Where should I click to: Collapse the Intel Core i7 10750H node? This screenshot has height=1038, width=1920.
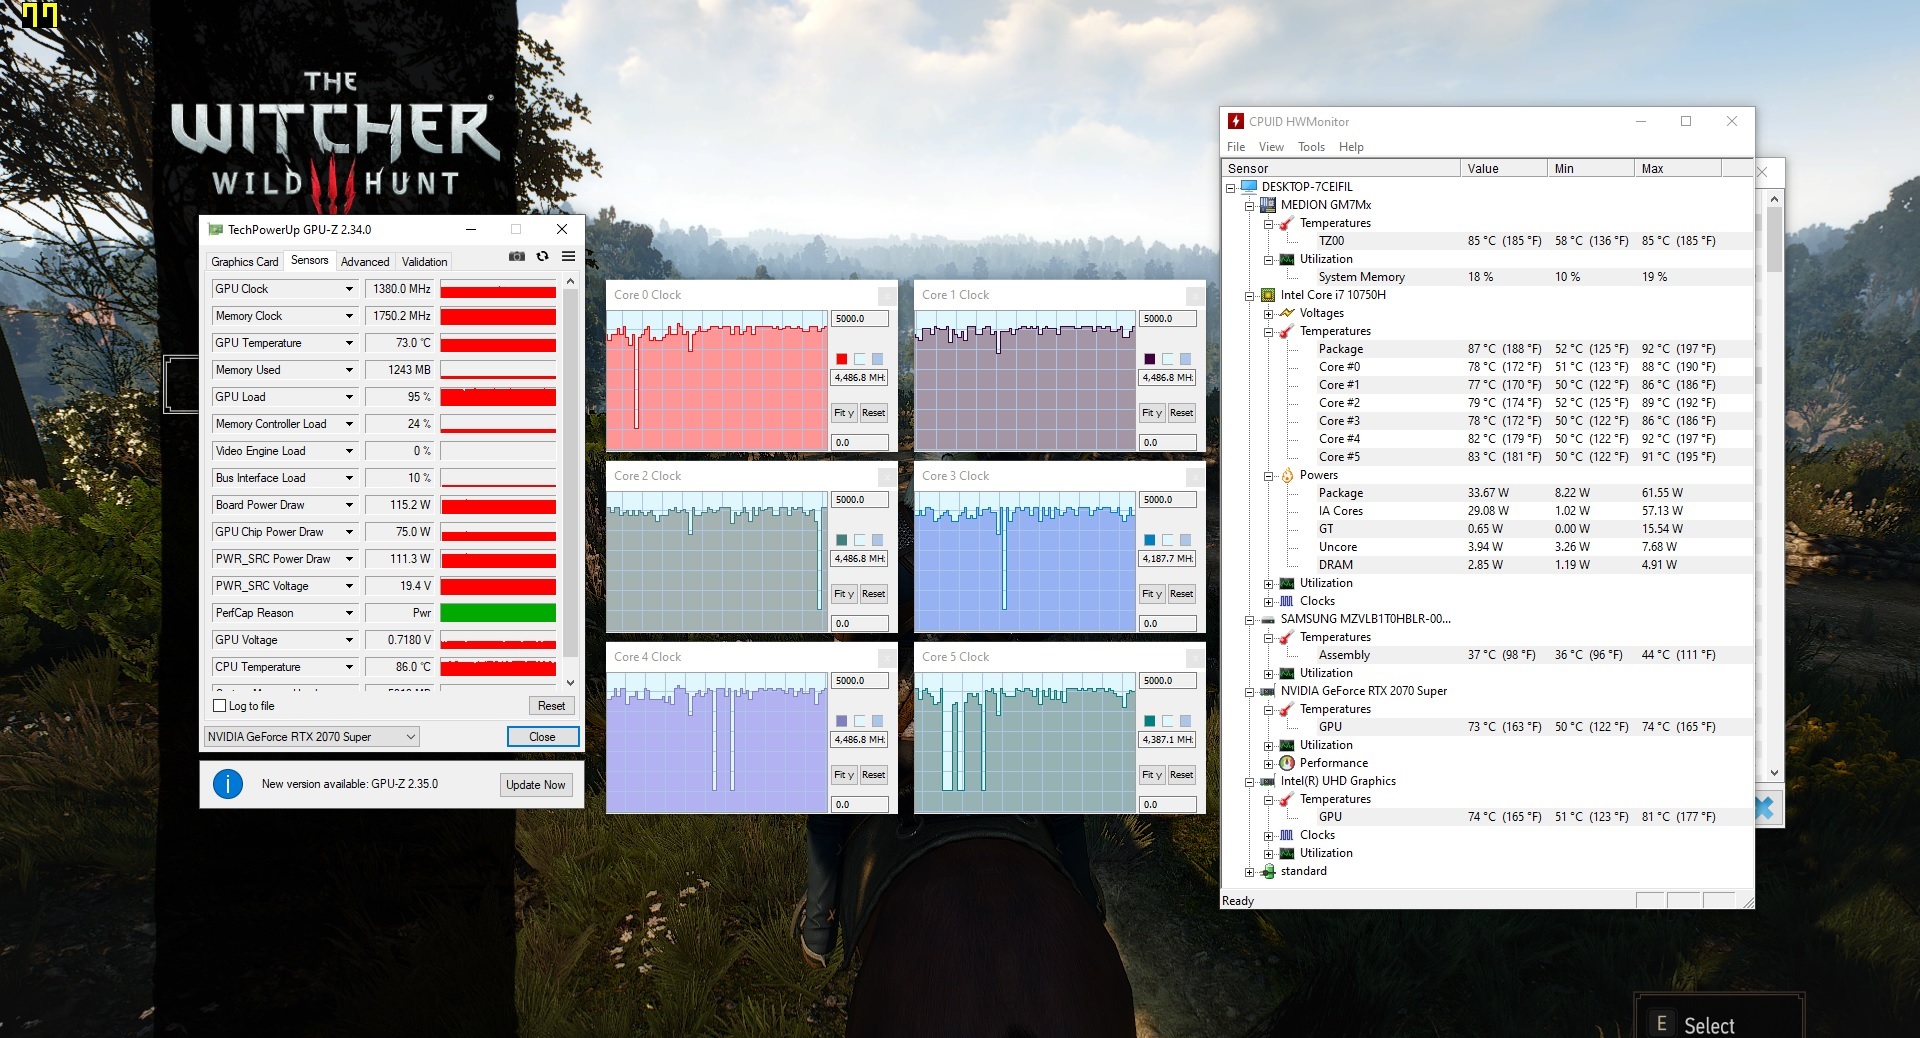[x=1249, y=296]
